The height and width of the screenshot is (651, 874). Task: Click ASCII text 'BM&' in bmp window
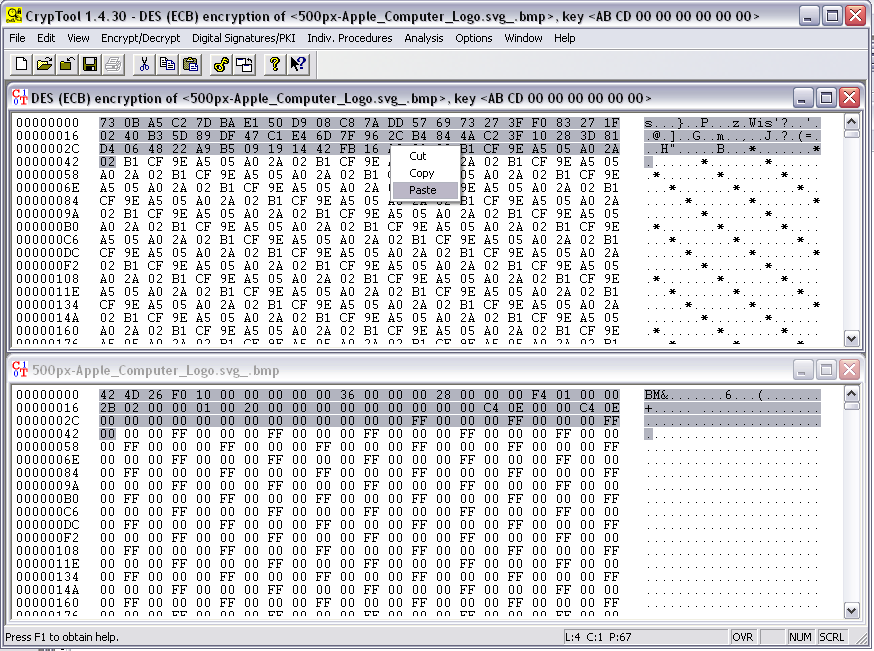point(656,395)
